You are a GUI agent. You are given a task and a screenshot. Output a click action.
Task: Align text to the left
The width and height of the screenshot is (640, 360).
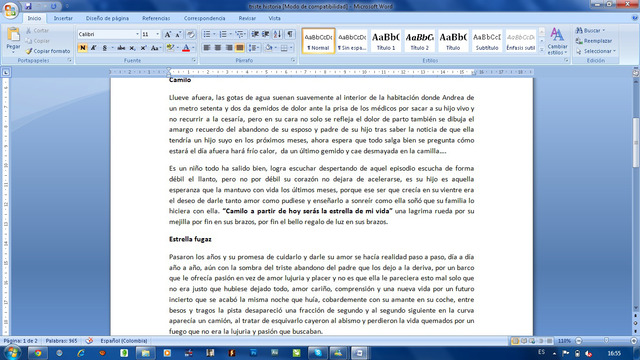[207, 48]
